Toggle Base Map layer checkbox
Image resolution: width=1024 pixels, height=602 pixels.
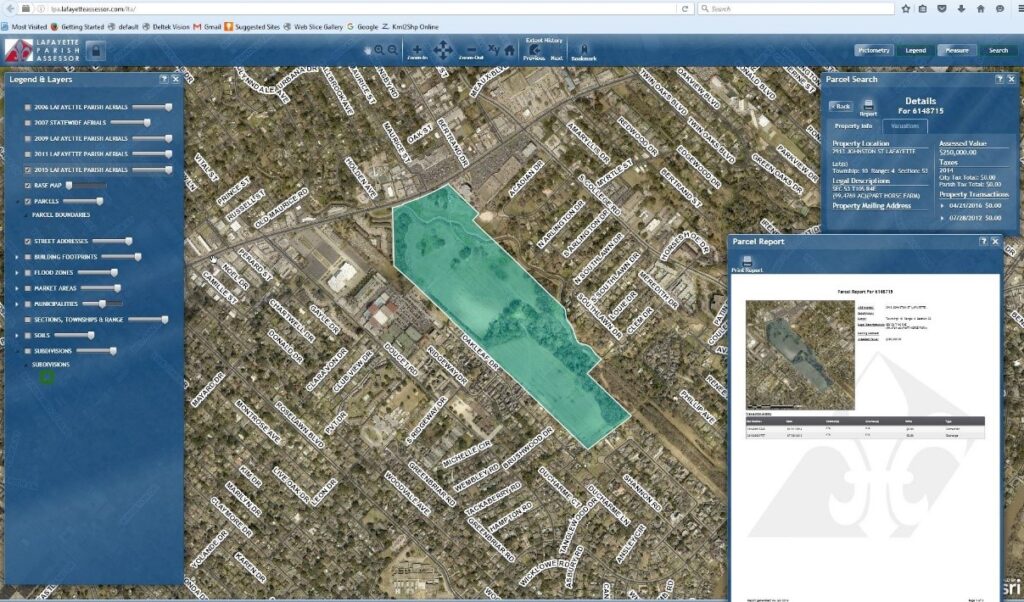click(27, 185)
